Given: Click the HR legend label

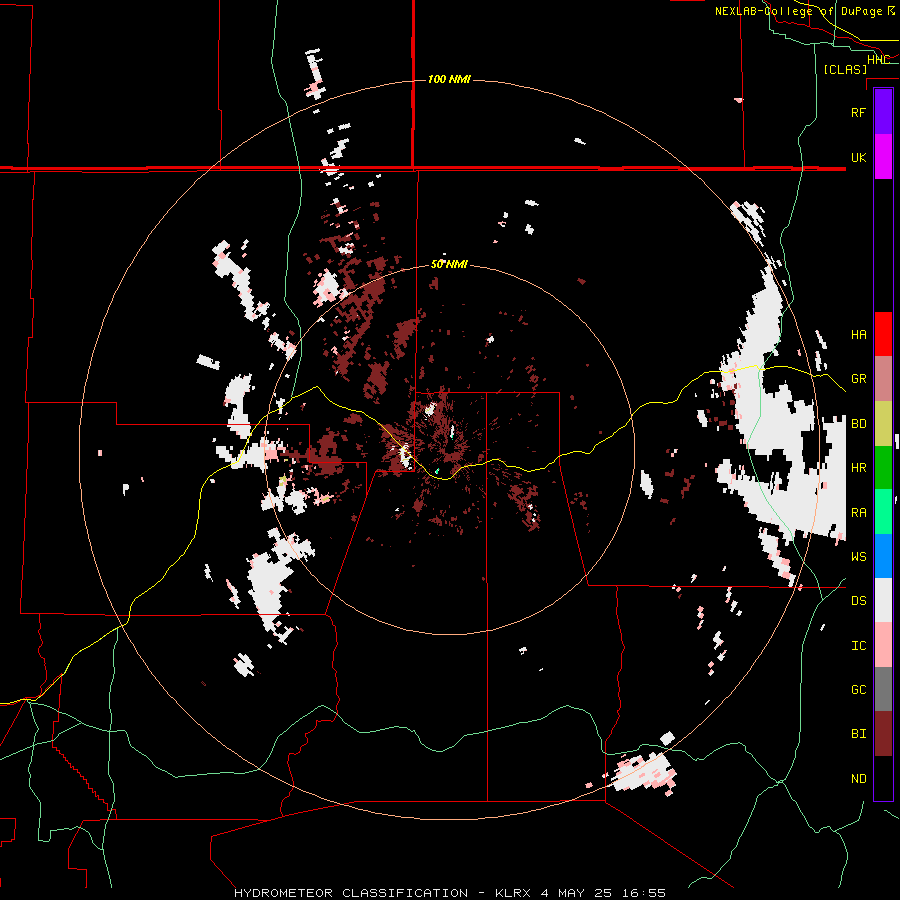Looking at the screenshot, I should 859,468.
